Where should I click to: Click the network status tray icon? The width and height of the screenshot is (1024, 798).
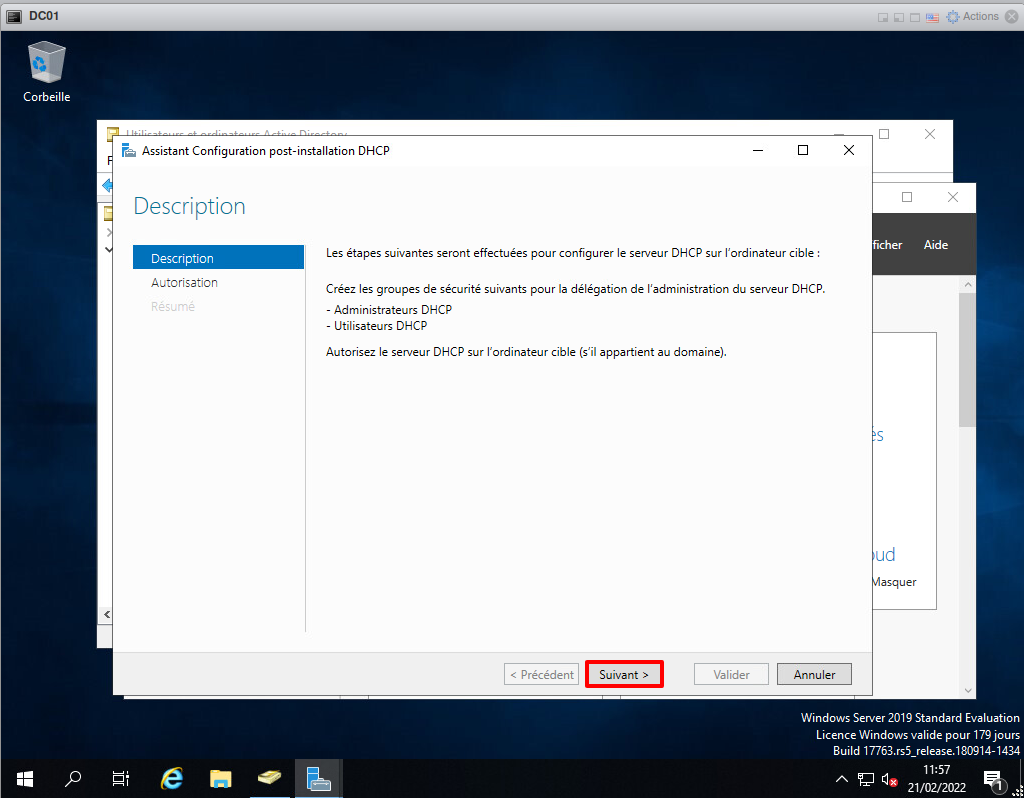(x=865, y=779)
